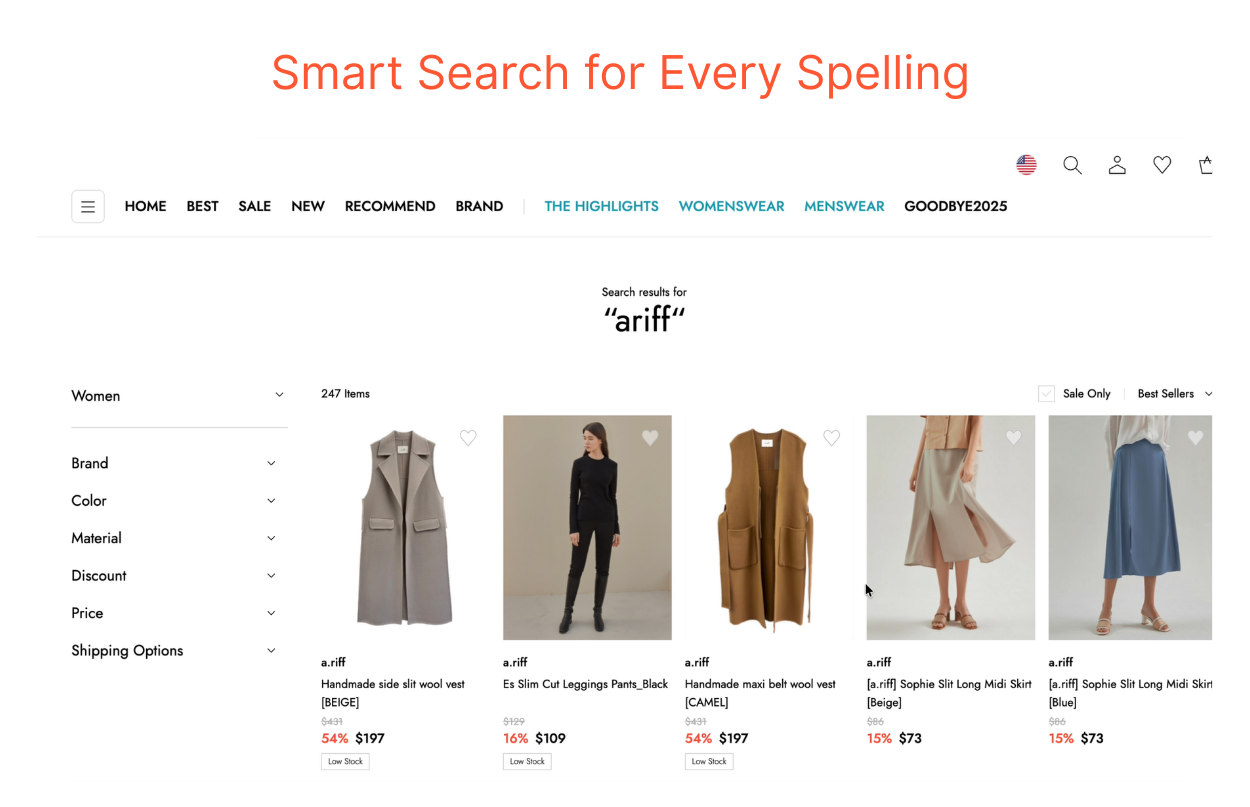Toggle heart on Beige Sophie skirt

1014,438
